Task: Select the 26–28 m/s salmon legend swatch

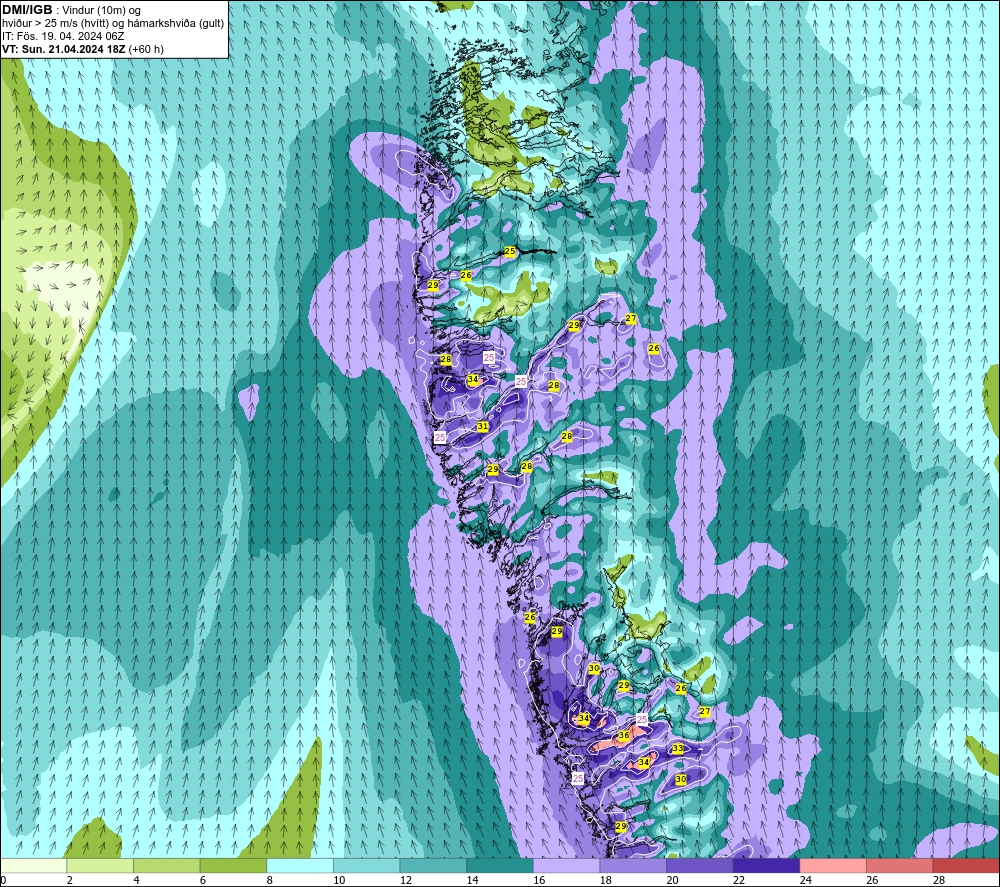Action: (899, 866)
